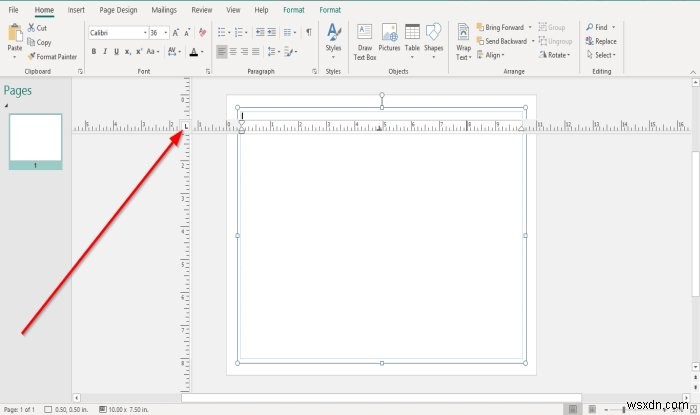The width and height of the screenshot is (700, 415).
Task: Open Font dialog launcher
Action: [x=208, y=71]
